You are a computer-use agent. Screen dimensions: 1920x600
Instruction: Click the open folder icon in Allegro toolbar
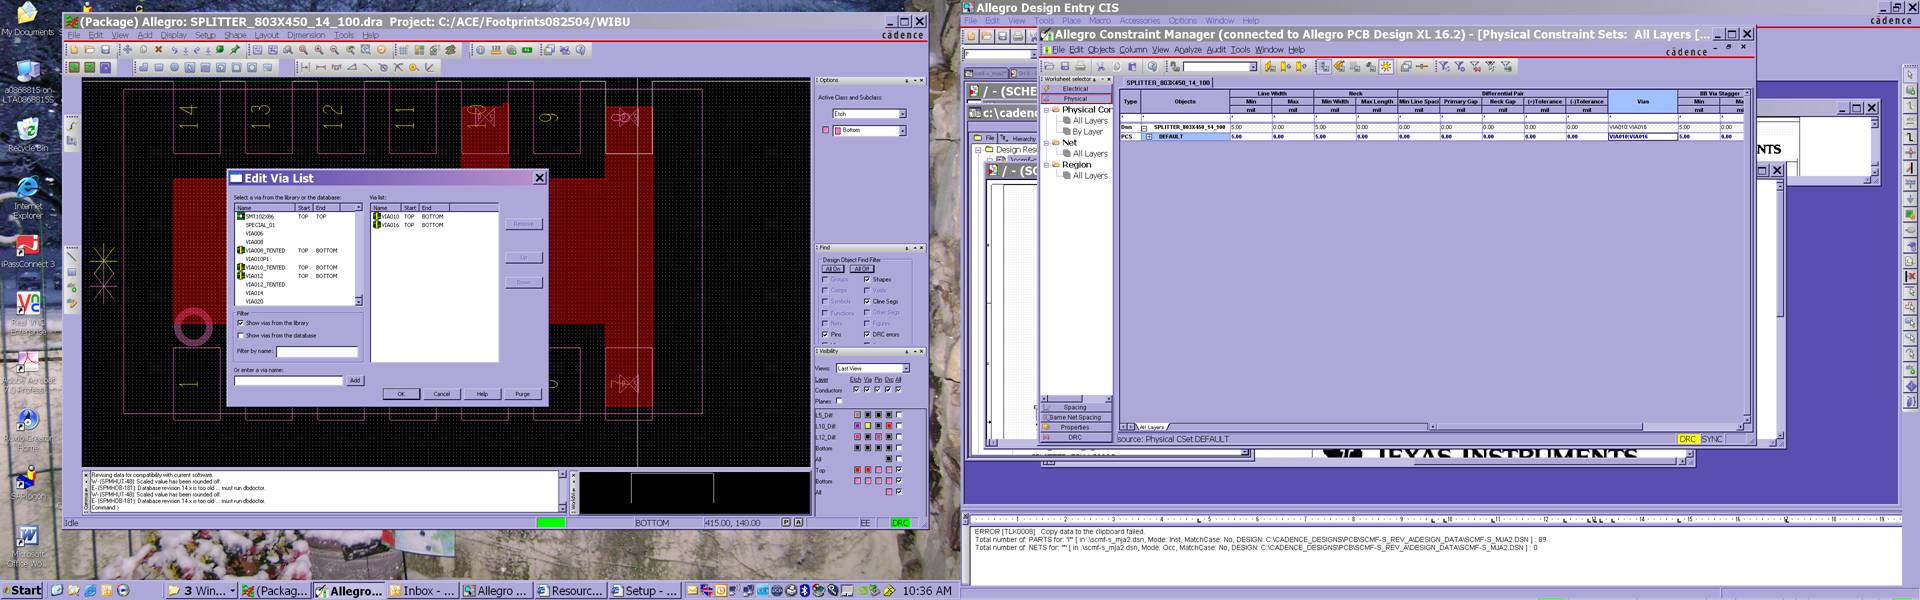pos(89,50)
